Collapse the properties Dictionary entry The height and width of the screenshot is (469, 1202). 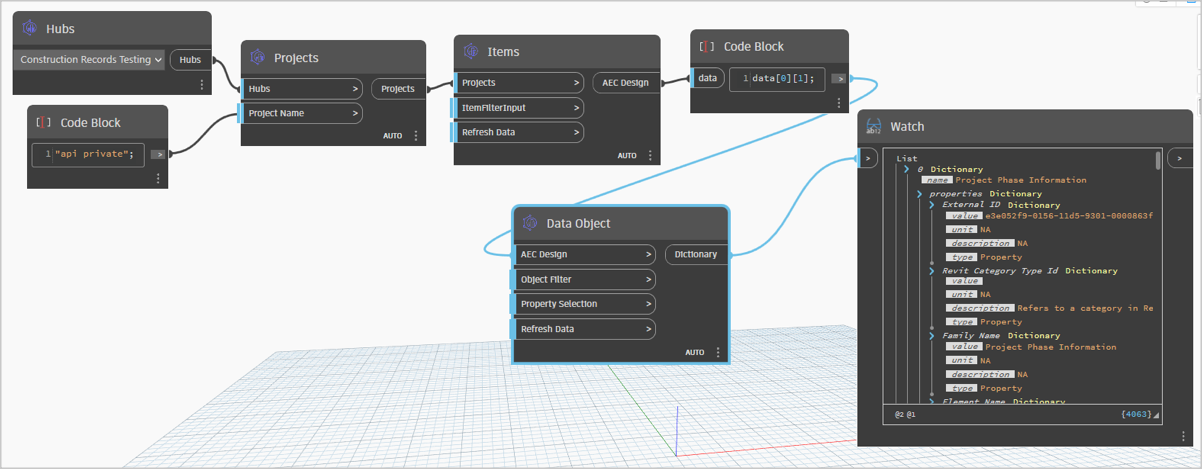coord(919,194)
